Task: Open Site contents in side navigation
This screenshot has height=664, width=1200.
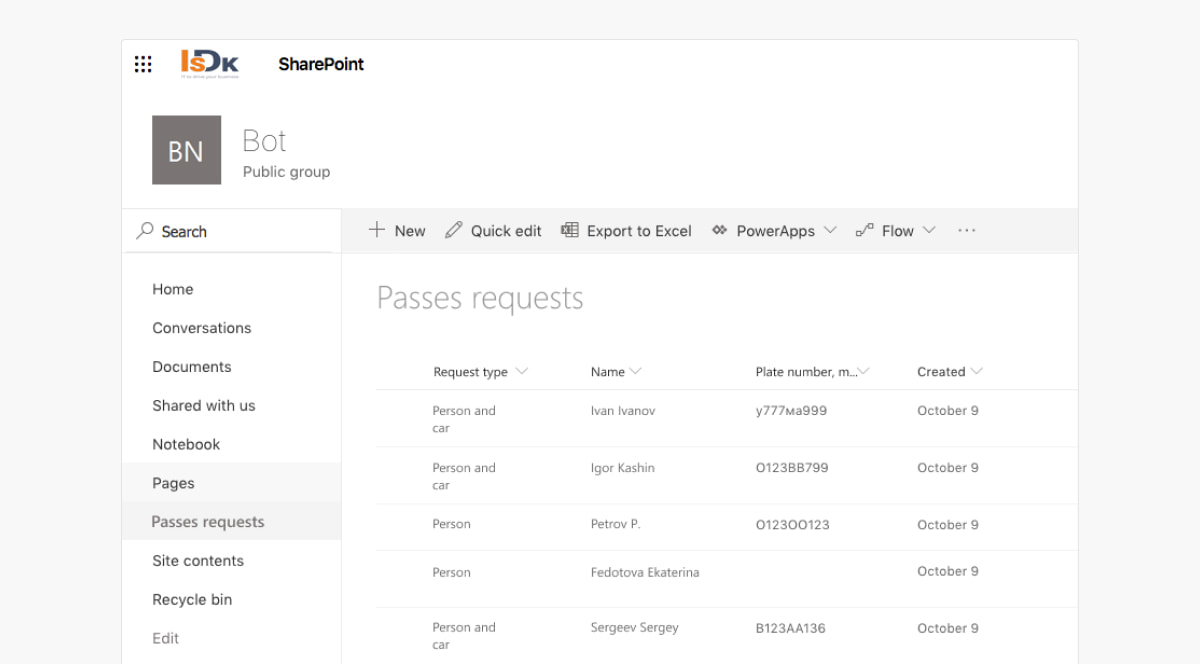Action: tap(198, 561)
